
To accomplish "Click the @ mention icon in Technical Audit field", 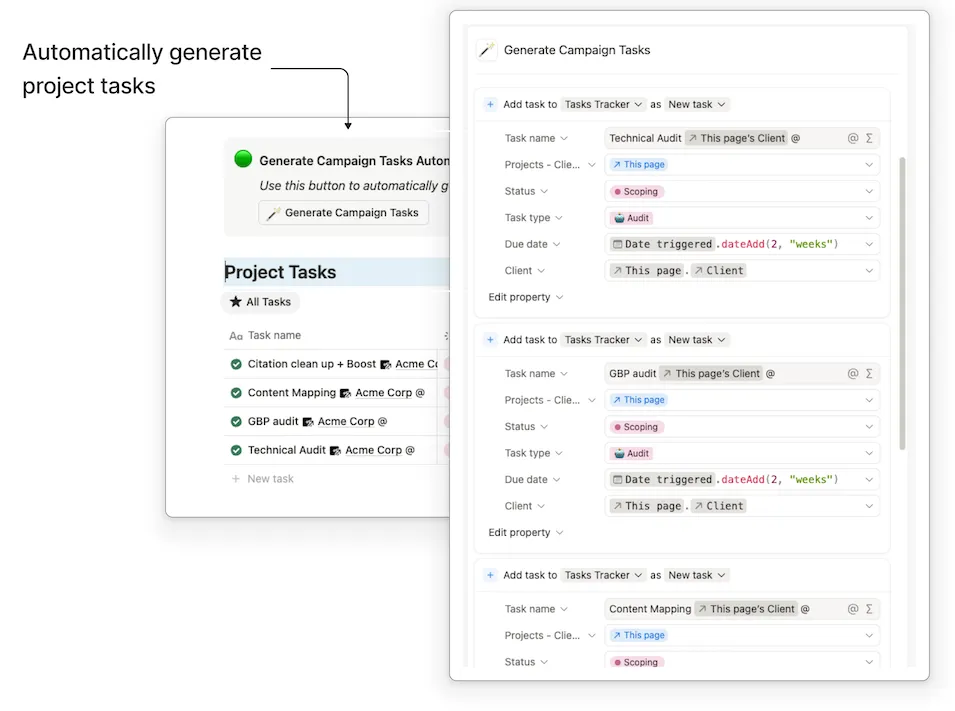I will pyautogui.click(x=853, y=138).
